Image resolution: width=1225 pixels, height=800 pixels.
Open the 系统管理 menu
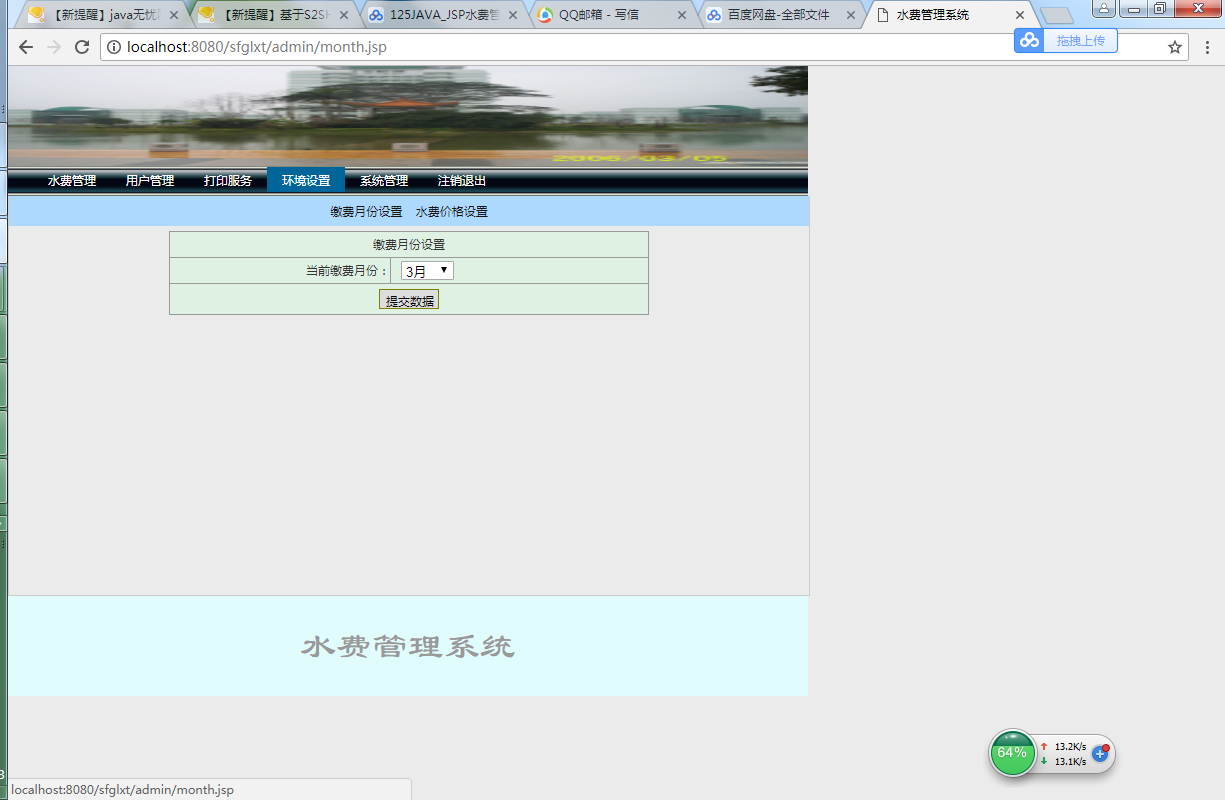(384, 181)
